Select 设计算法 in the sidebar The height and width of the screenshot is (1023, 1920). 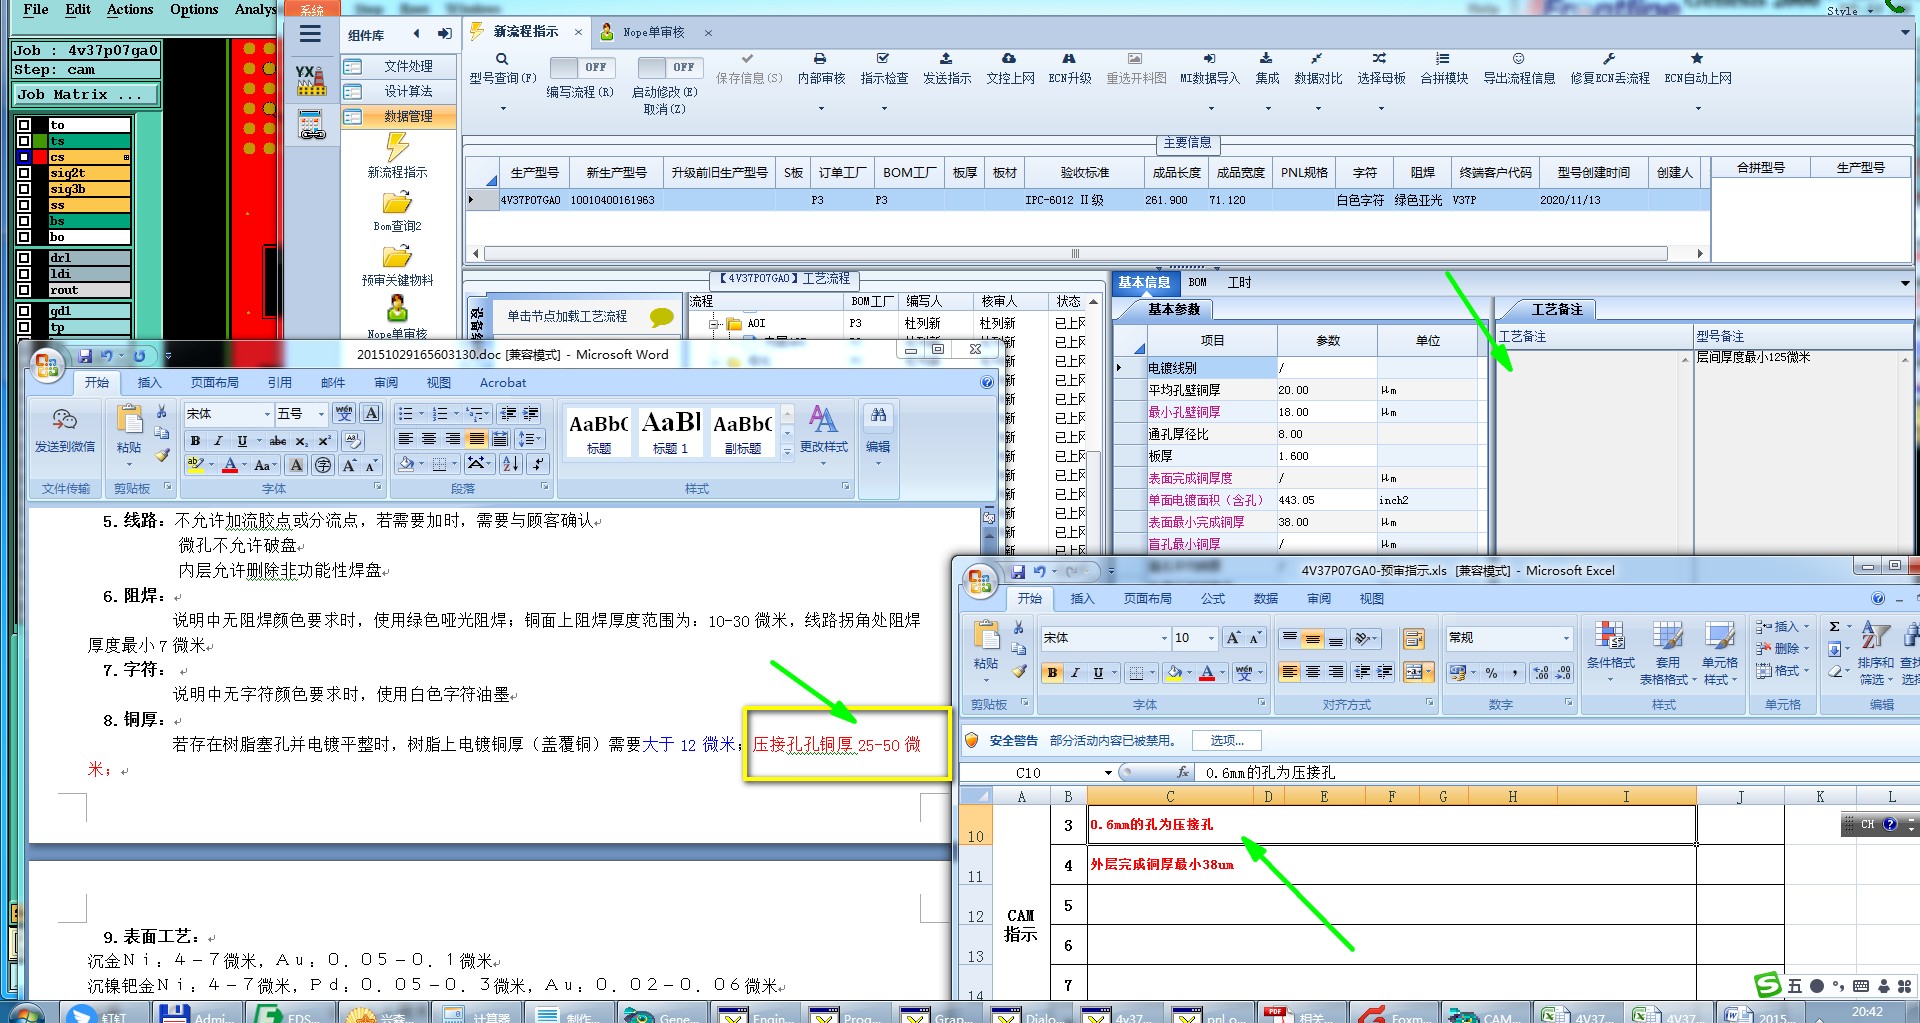tap(399, 91)
